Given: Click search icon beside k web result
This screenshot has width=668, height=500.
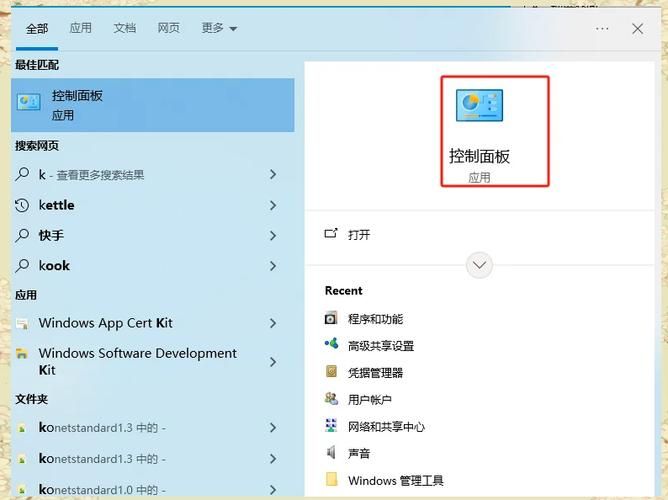Looking at the screenshot, I should 22,174.
